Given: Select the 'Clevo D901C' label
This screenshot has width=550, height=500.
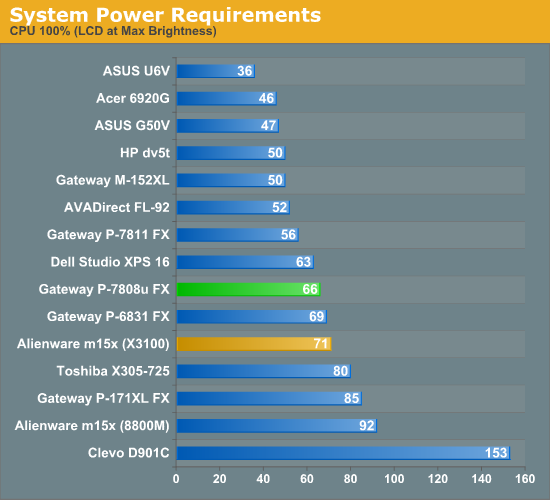Looking at the screenshot, I should (129, 453).
